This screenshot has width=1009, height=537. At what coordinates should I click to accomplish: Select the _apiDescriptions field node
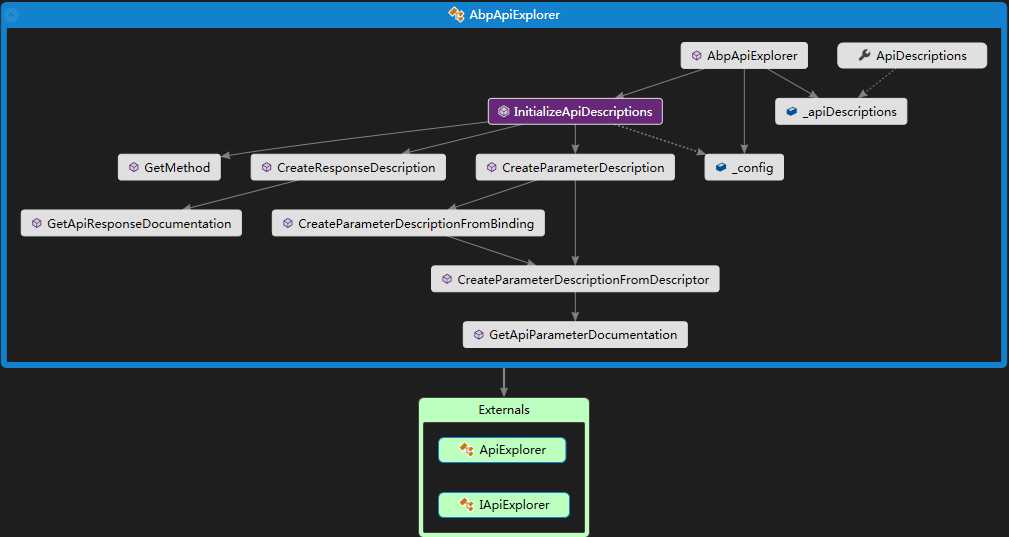pyautogui.click(x=841, y=112)
